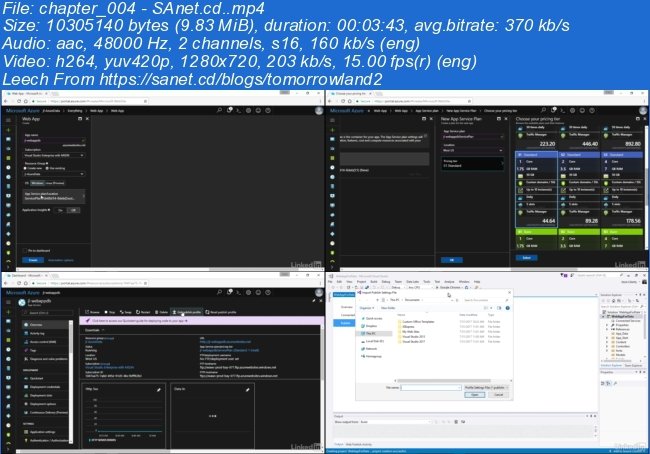Select S1 Standard pricing tier card
The image size is (650, 454).
536,189
